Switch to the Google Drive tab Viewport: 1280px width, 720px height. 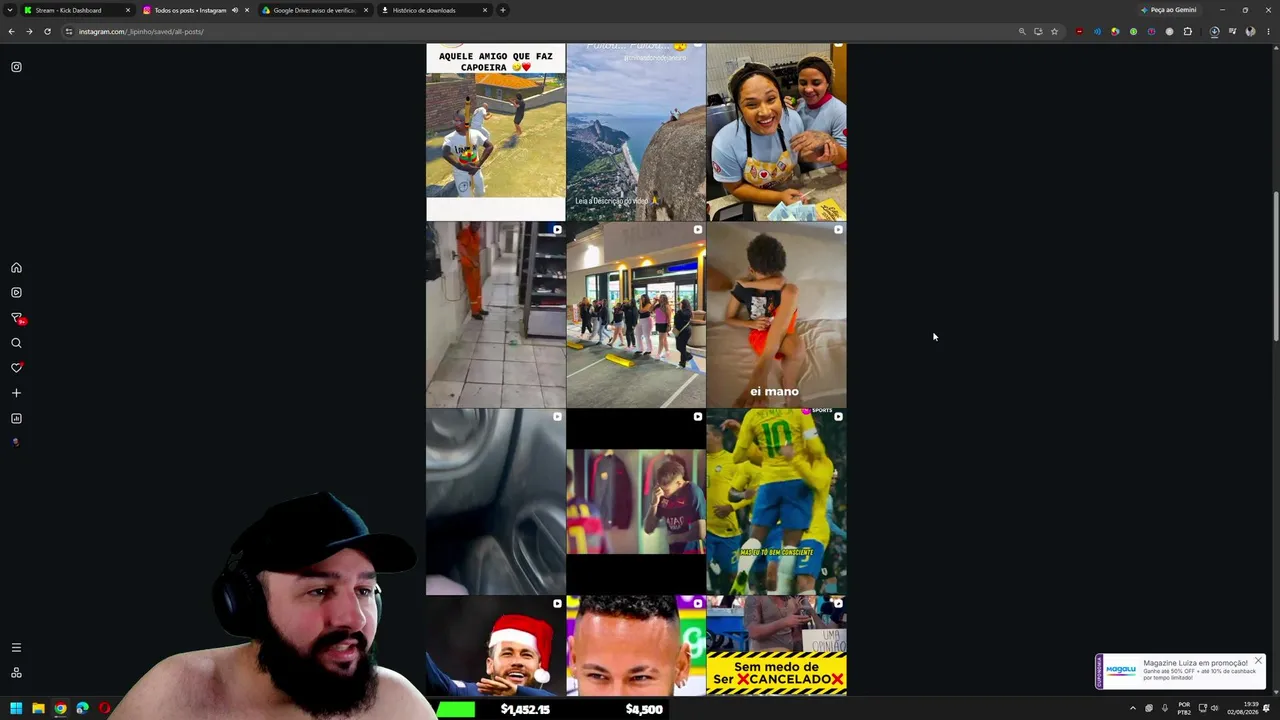(315, 10)
